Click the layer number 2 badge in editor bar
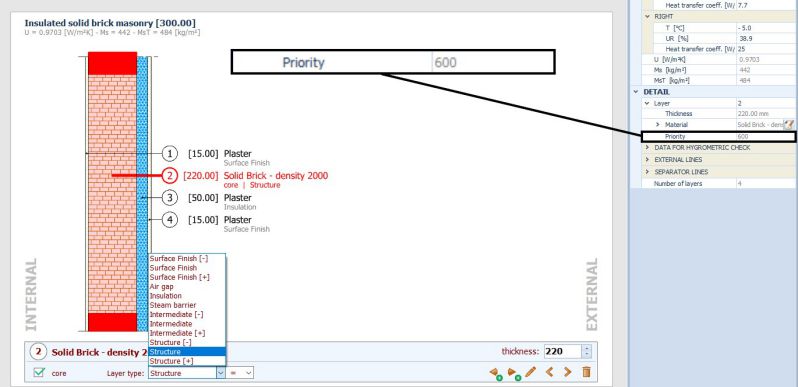The image size is (798, 387). coord(38,352)
